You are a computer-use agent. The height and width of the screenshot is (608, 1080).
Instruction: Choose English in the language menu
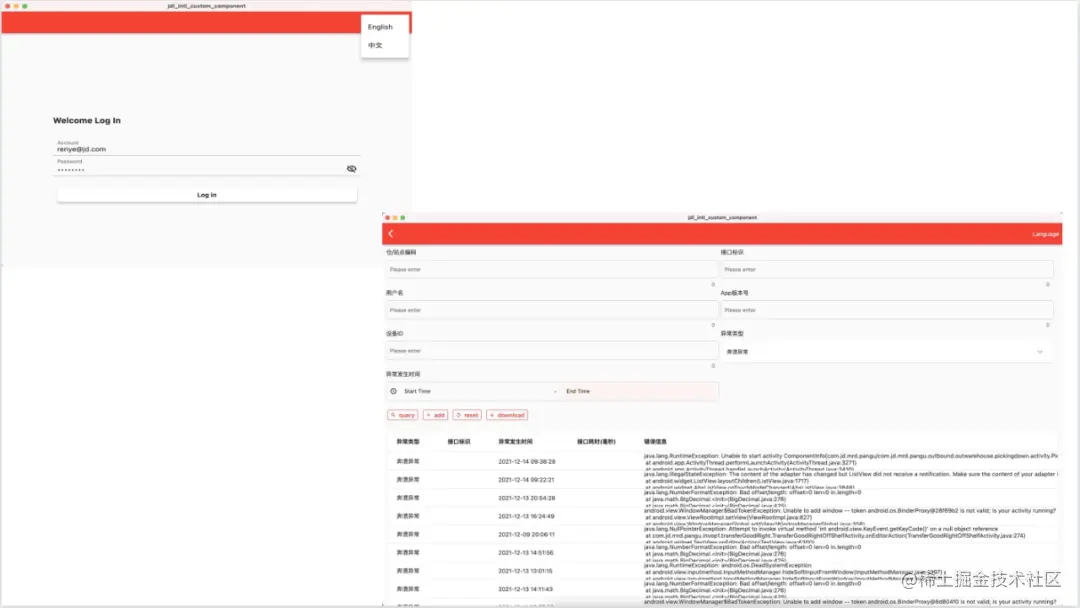tap(380, 27)
